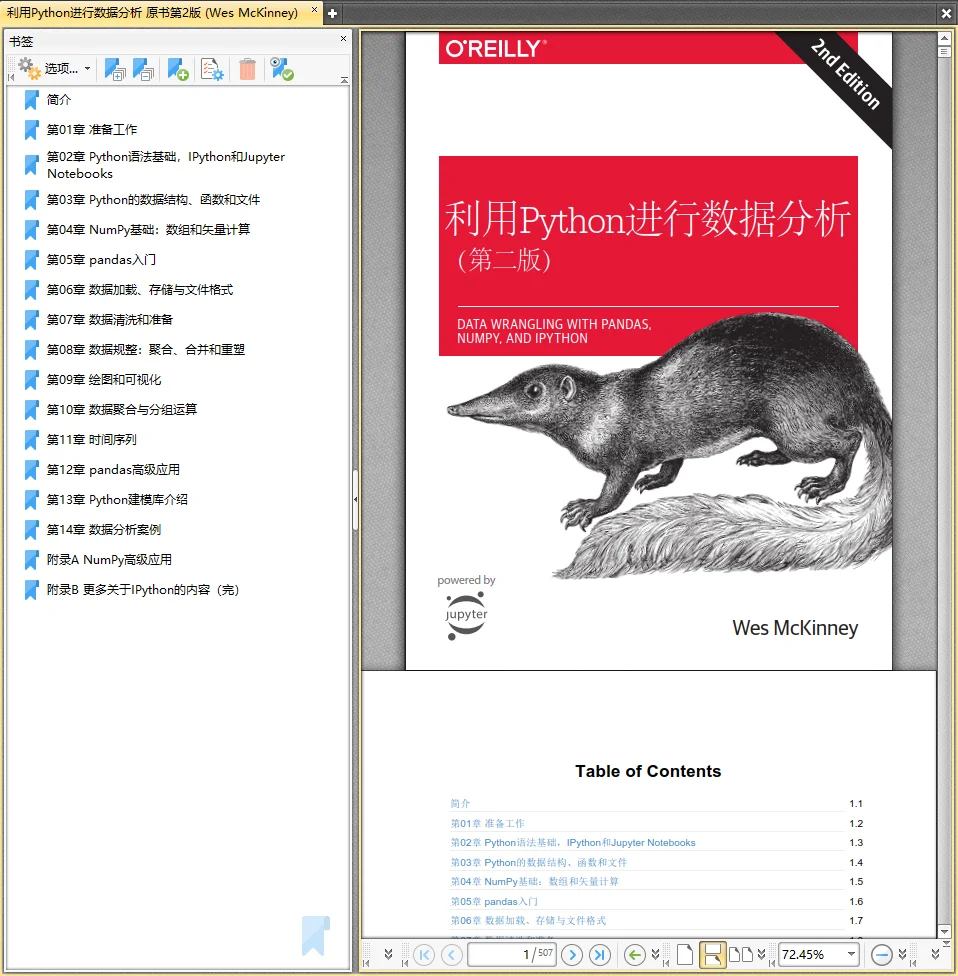Image resolution: width=958 pixels, height=976 pixels.
Task: Click the page number input field
Action: (x=512, y=954)
